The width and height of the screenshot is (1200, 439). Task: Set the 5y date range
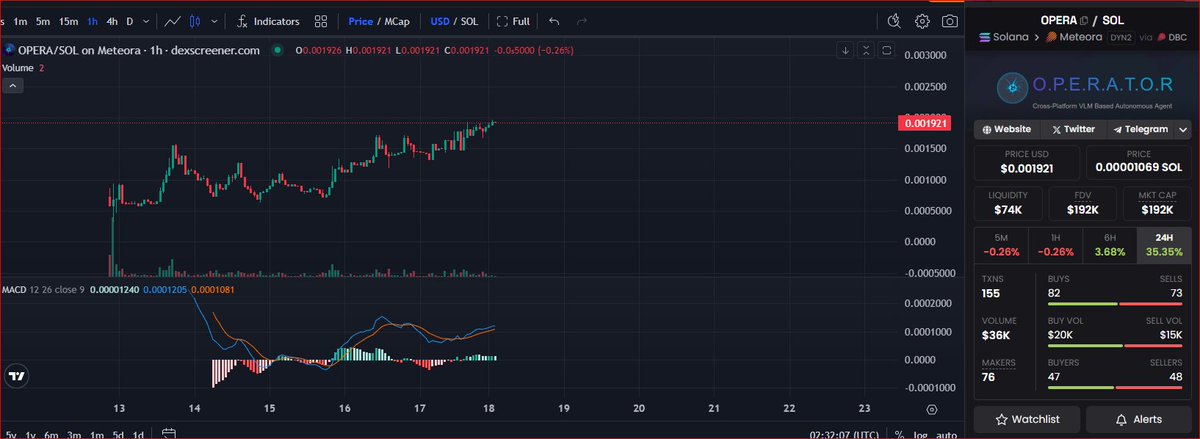point(9,434)
